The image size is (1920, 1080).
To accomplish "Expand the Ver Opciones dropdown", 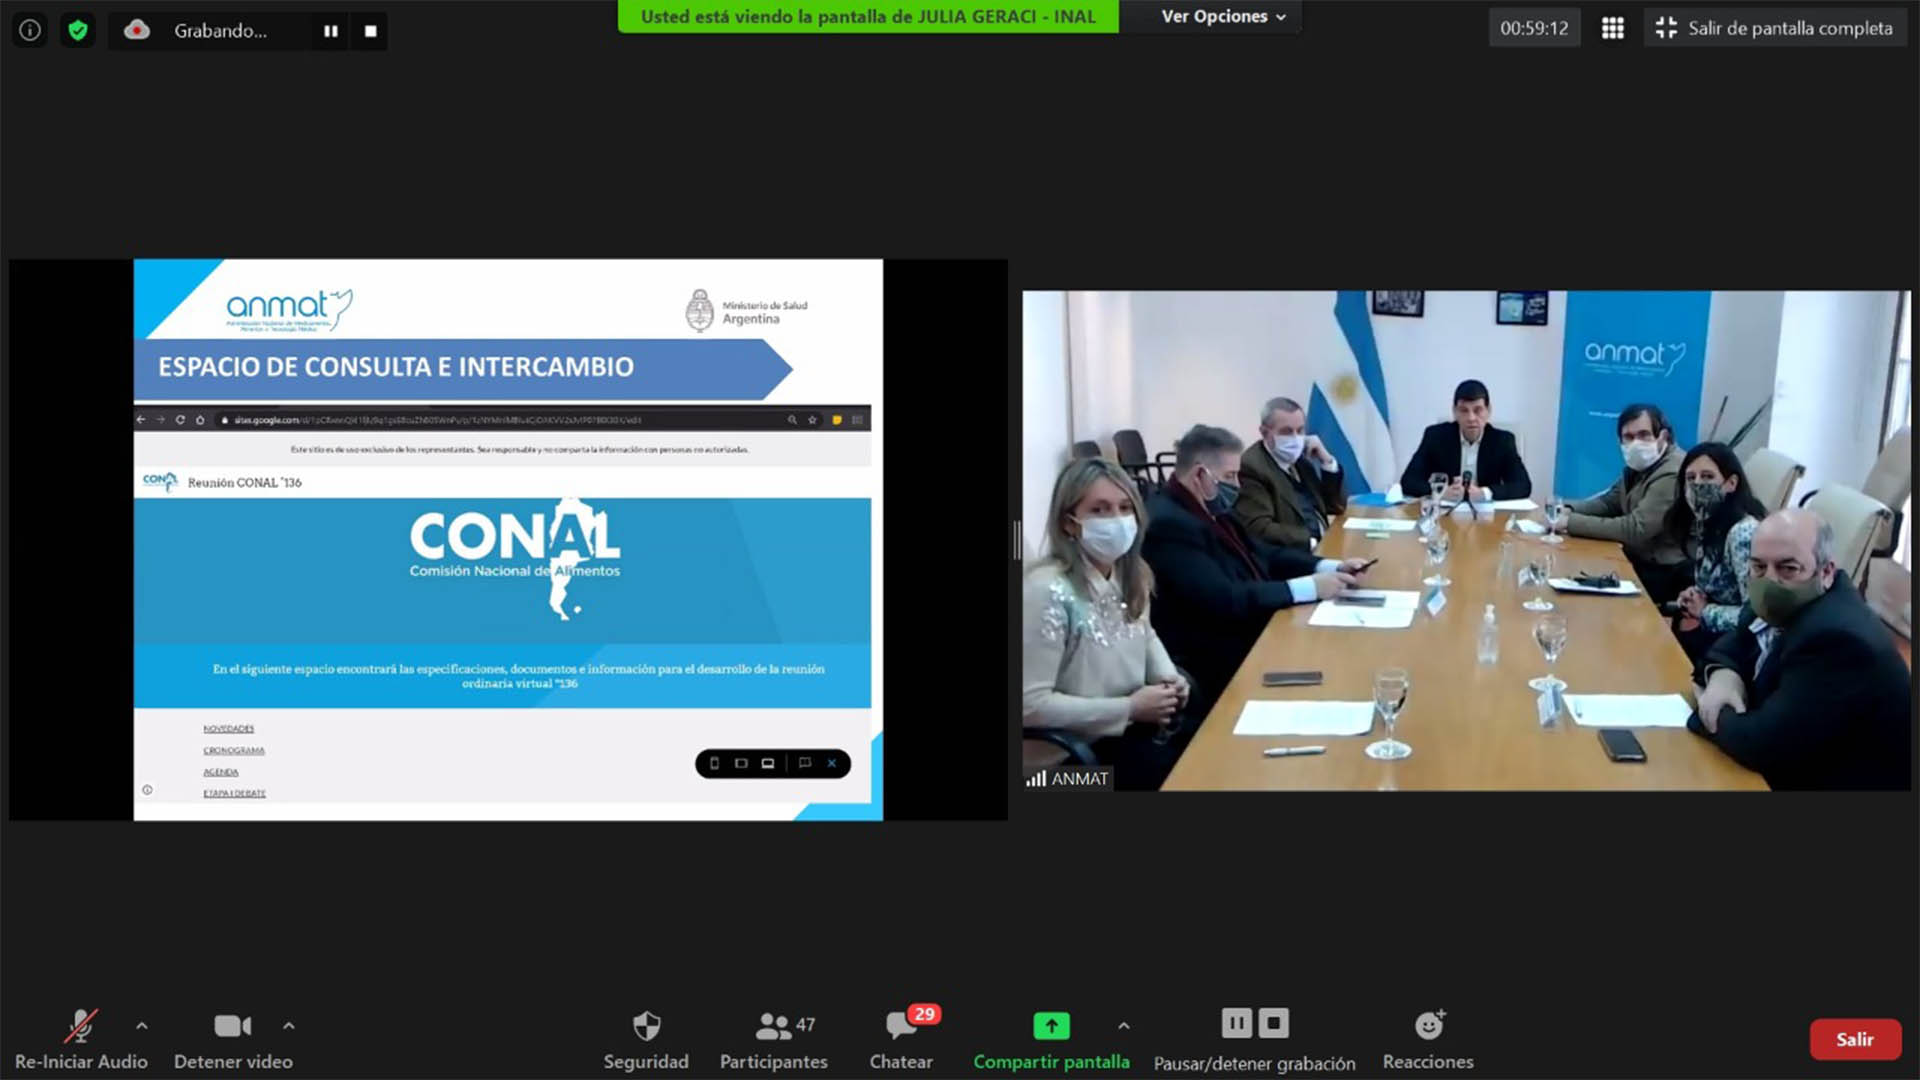I will [1223, 17].
